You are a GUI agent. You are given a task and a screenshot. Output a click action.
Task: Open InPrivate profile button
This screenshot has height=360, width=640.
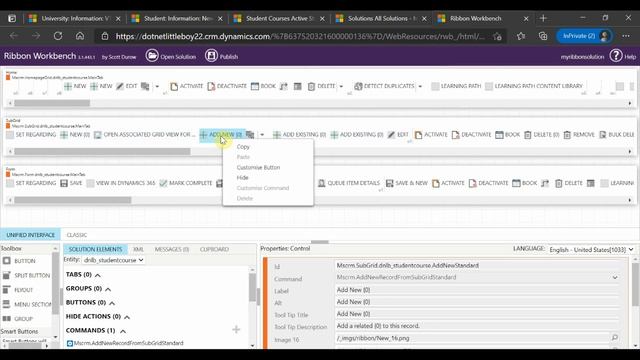point(584,36)
